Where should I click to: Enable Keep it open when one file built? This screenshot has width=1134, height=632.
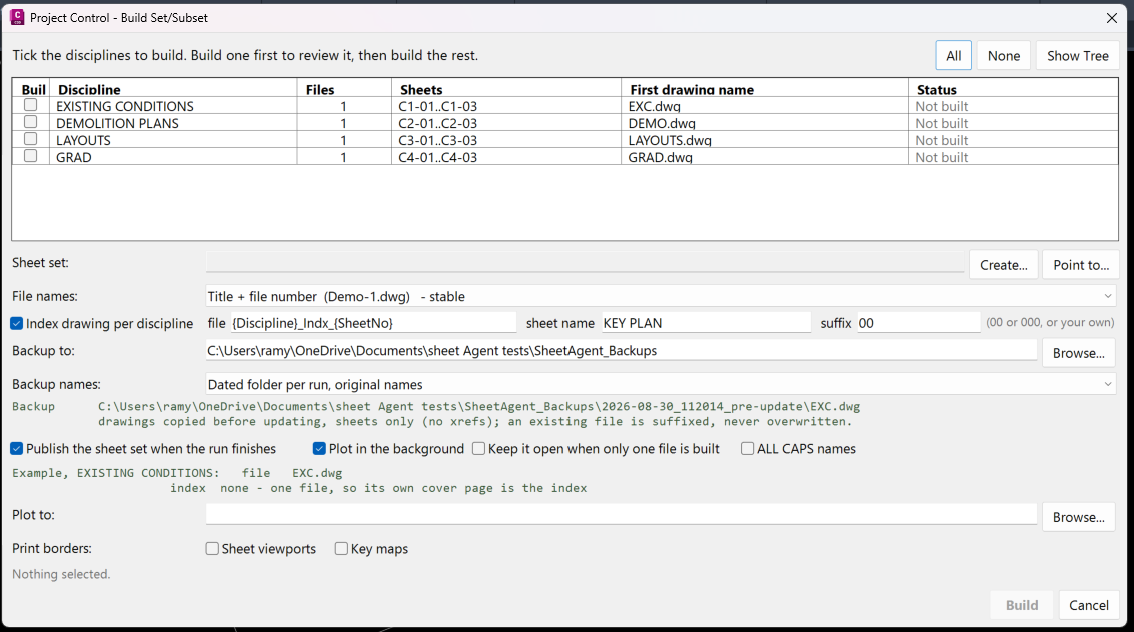pos(478,448)
